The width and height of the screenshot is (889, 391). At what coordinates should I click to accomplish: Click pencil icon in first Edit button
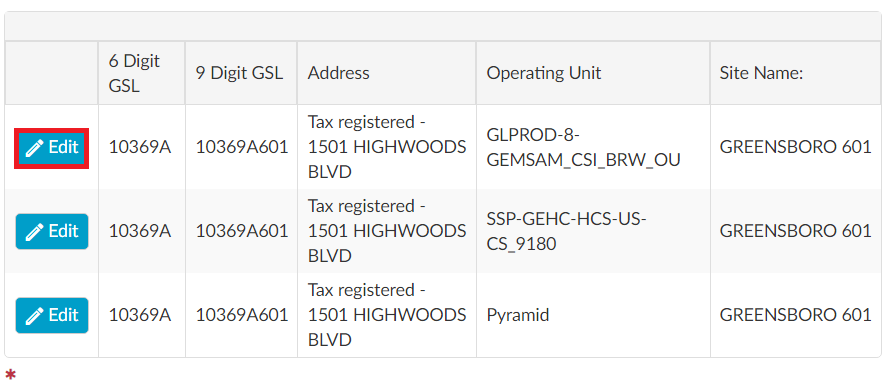click(x=35, y=148)
